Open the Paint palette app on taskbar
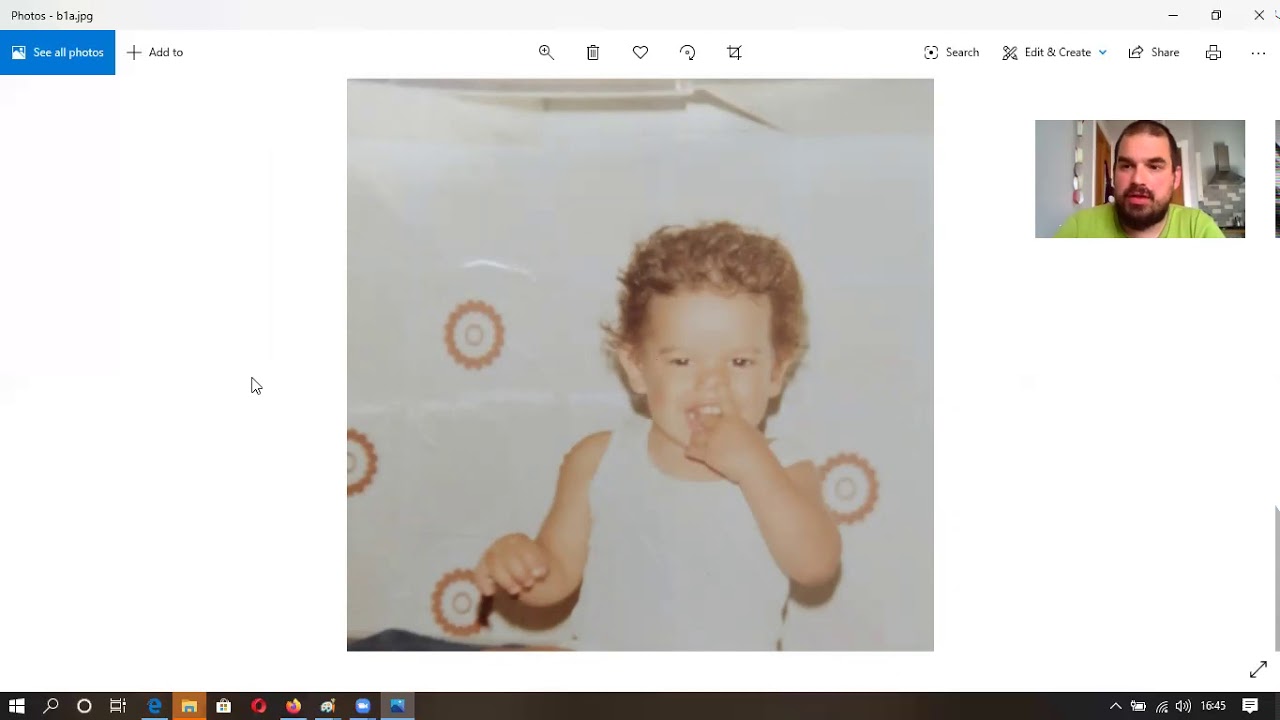Image resolution: width=1280 pixels, height=720 pixels. point(328,706)
